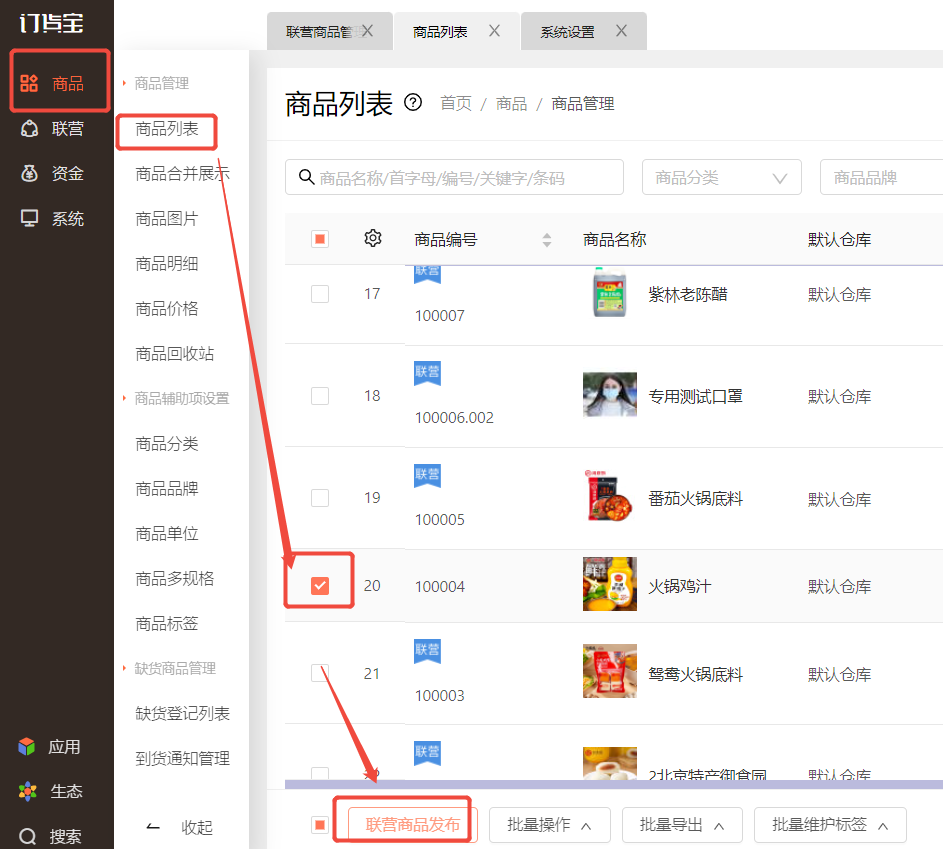Sort by 商品编号 using sort arrows
The width and height of the screenshot is (943, 849).
[547, 240]
